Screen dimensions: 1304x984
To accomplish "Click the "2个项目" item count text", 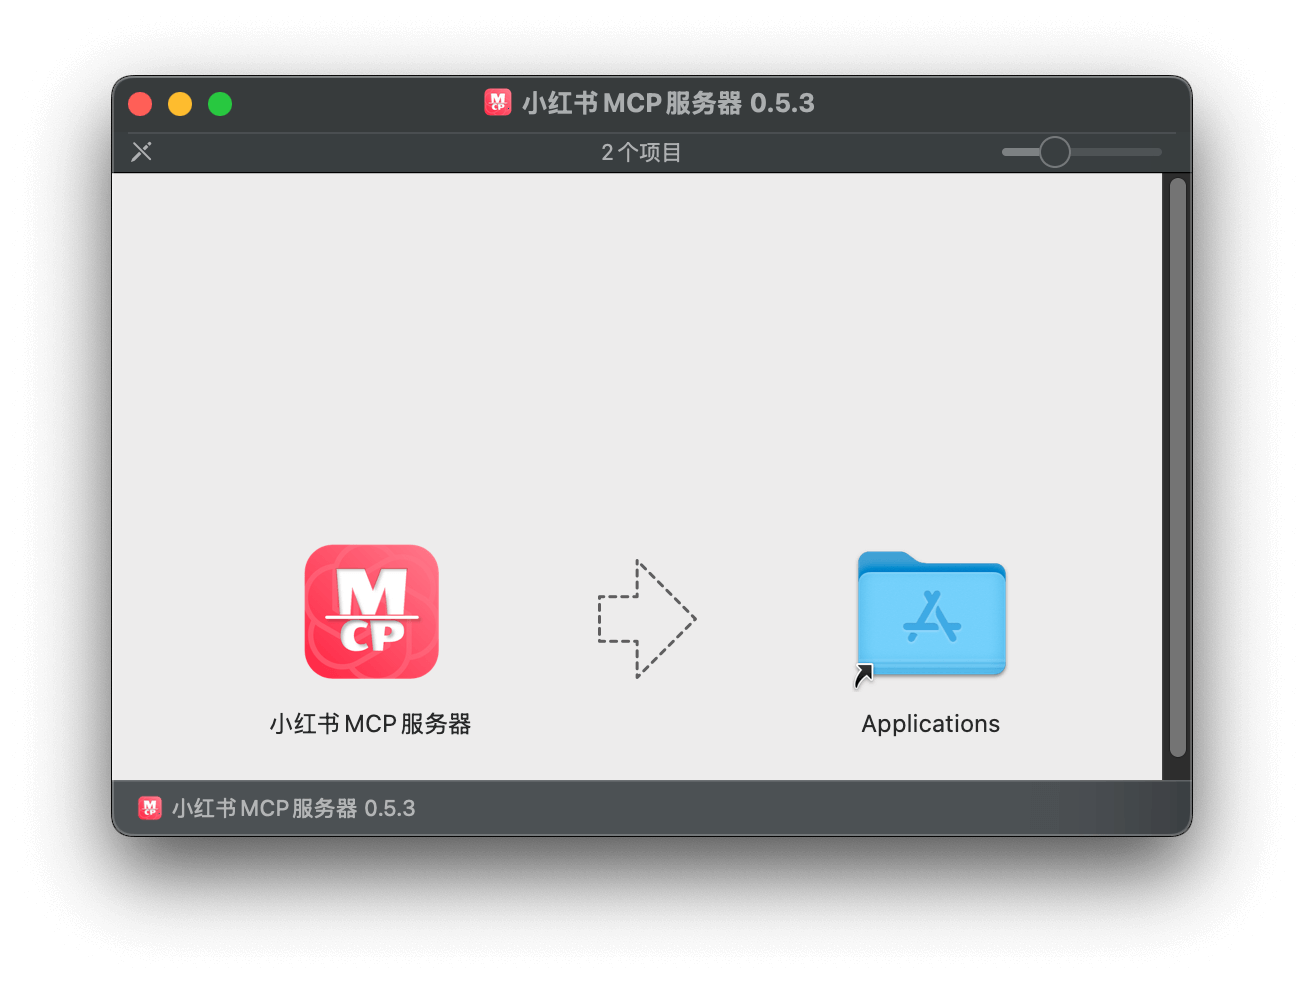I will point(641,152).
